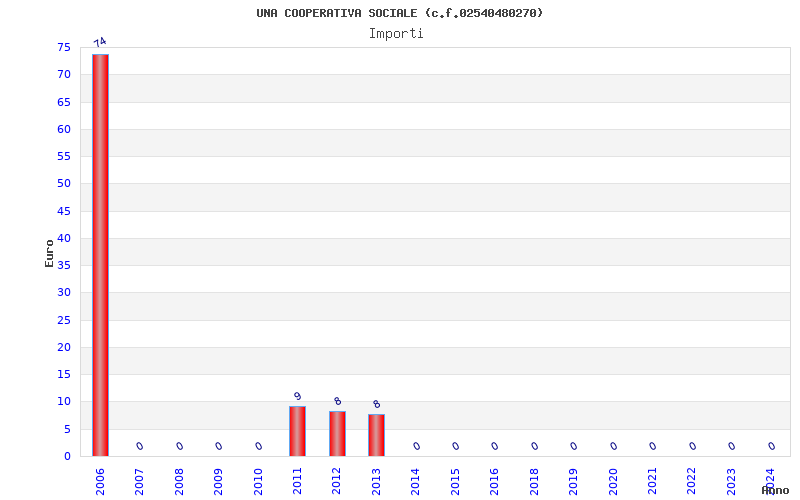Click x-axis year label 2014

pos(416,482)
